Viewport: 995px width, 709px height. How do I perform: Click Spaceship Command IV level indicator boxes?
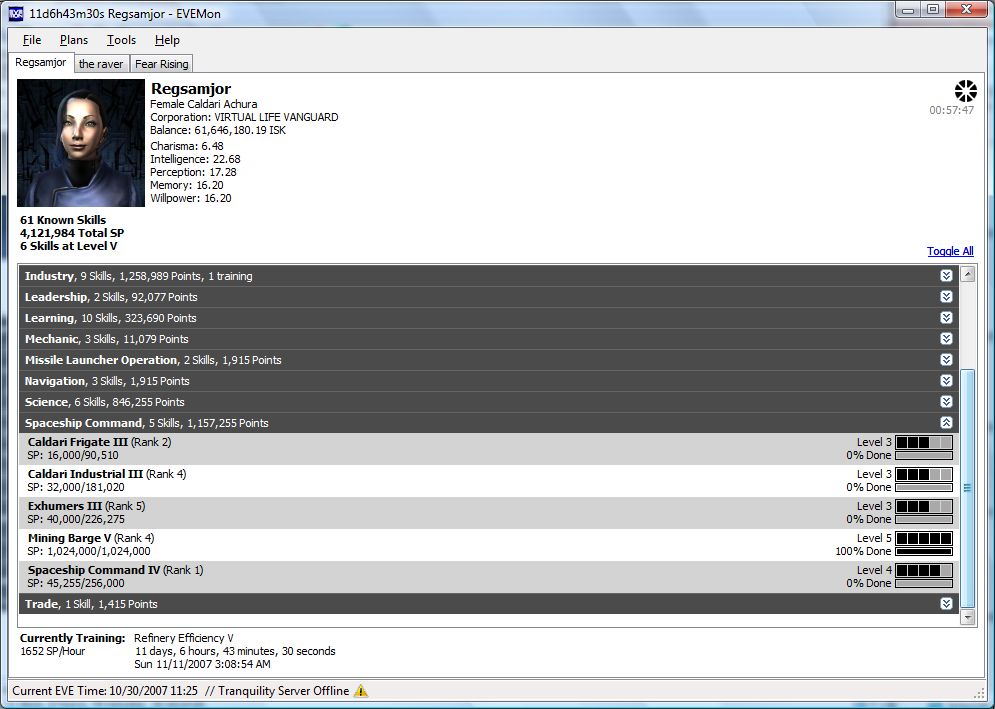point(923,570)
